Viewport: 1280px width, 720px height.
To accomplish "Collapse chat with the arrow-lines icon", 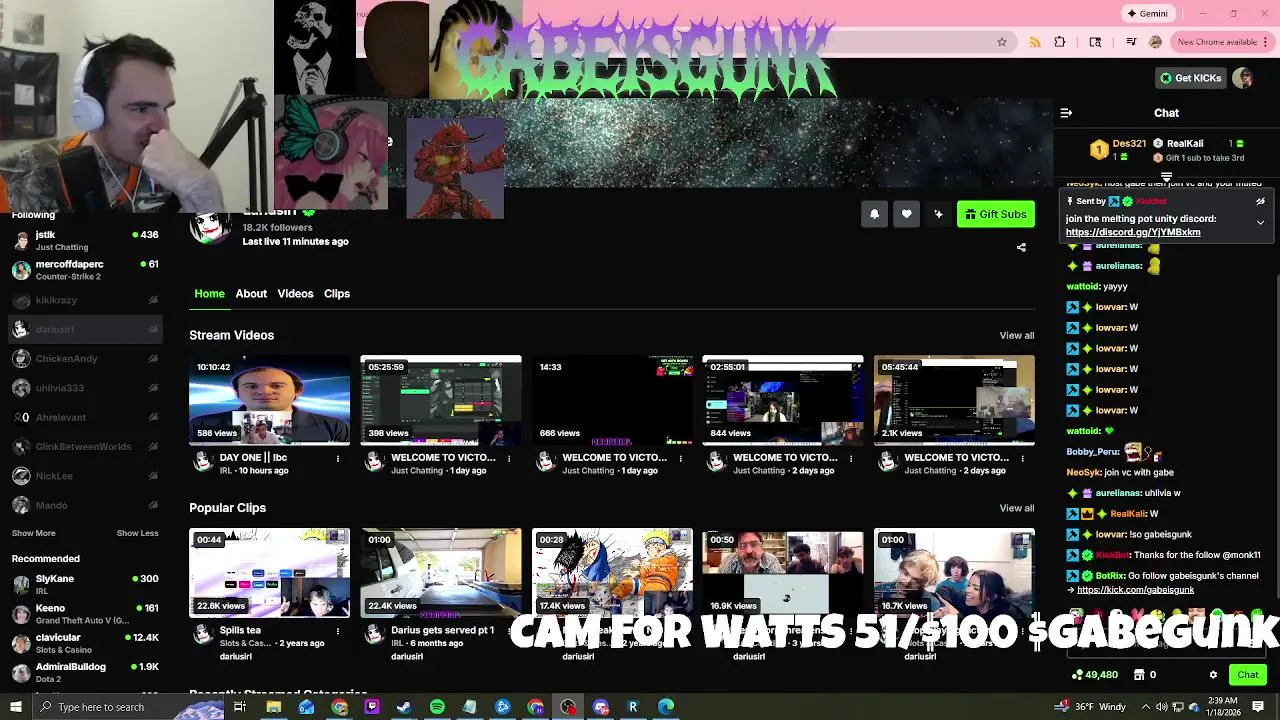I will (1066, 113).
